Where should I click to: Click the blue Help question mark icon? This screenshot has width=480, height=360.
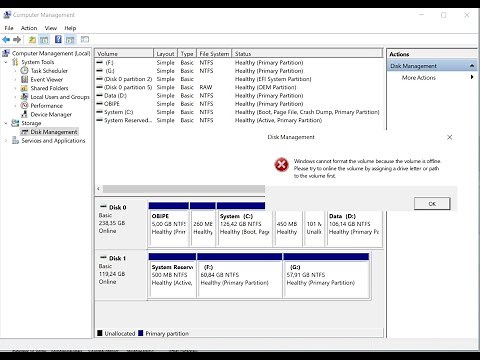coord(58,40)
